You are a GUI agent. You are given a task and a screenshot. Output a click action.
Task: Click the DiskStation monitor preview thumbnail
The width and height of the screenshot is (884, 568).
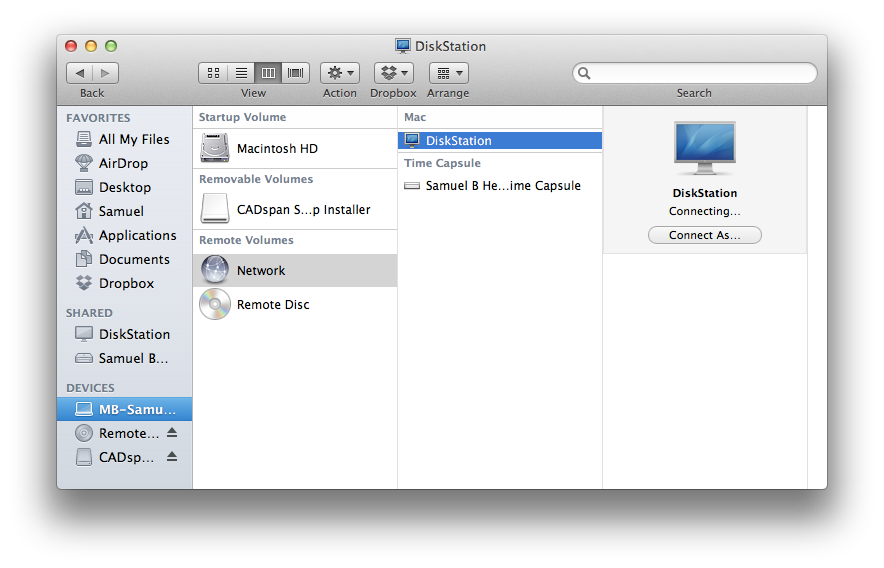705,148
